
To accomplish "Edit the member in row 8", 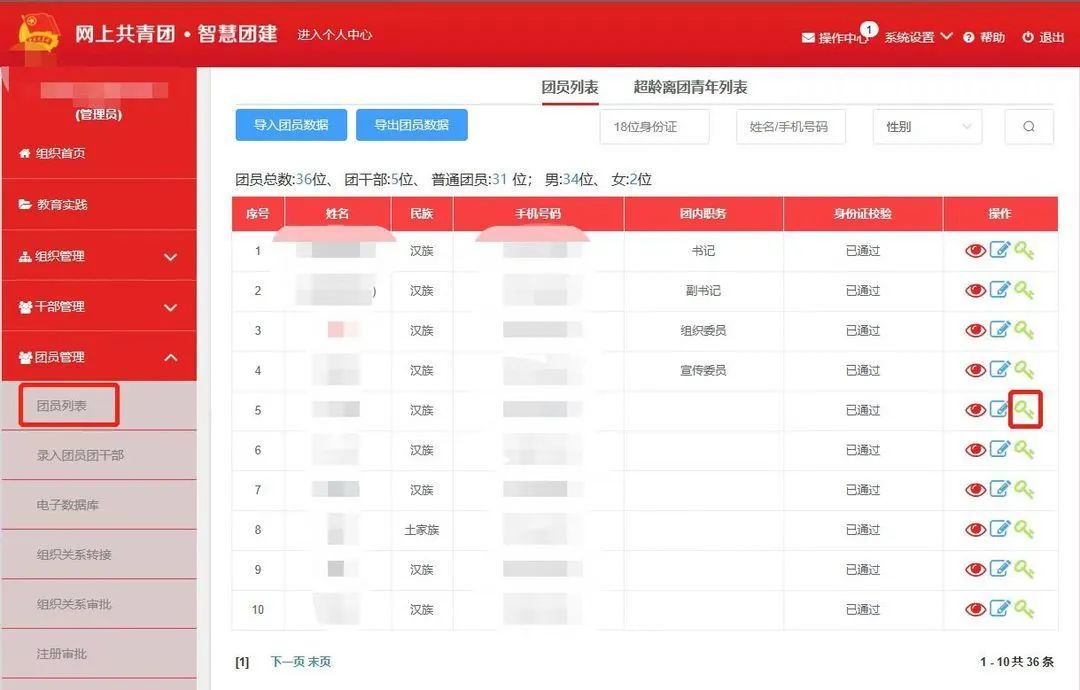I will tap(999, 530).
